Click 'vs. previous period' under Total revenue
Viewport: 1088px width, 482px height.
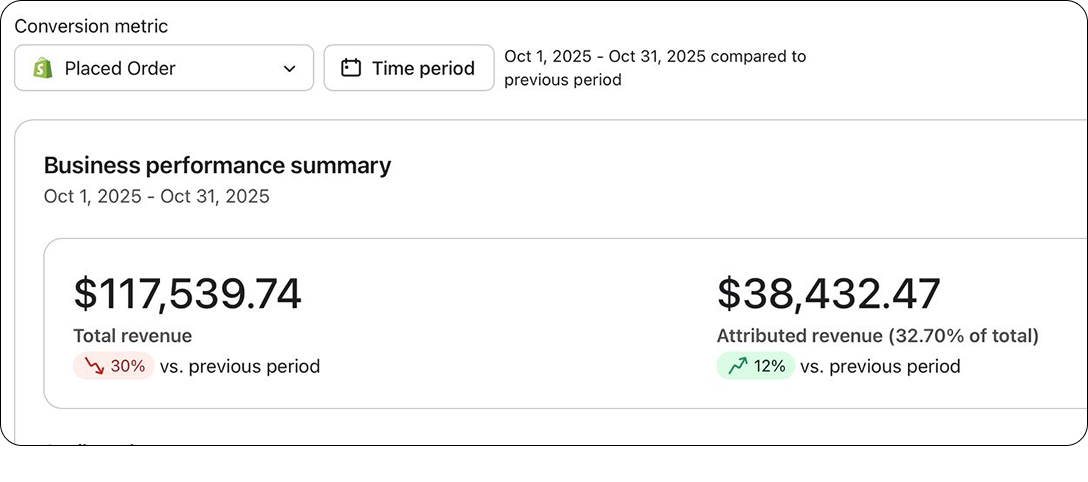(240, 366)
